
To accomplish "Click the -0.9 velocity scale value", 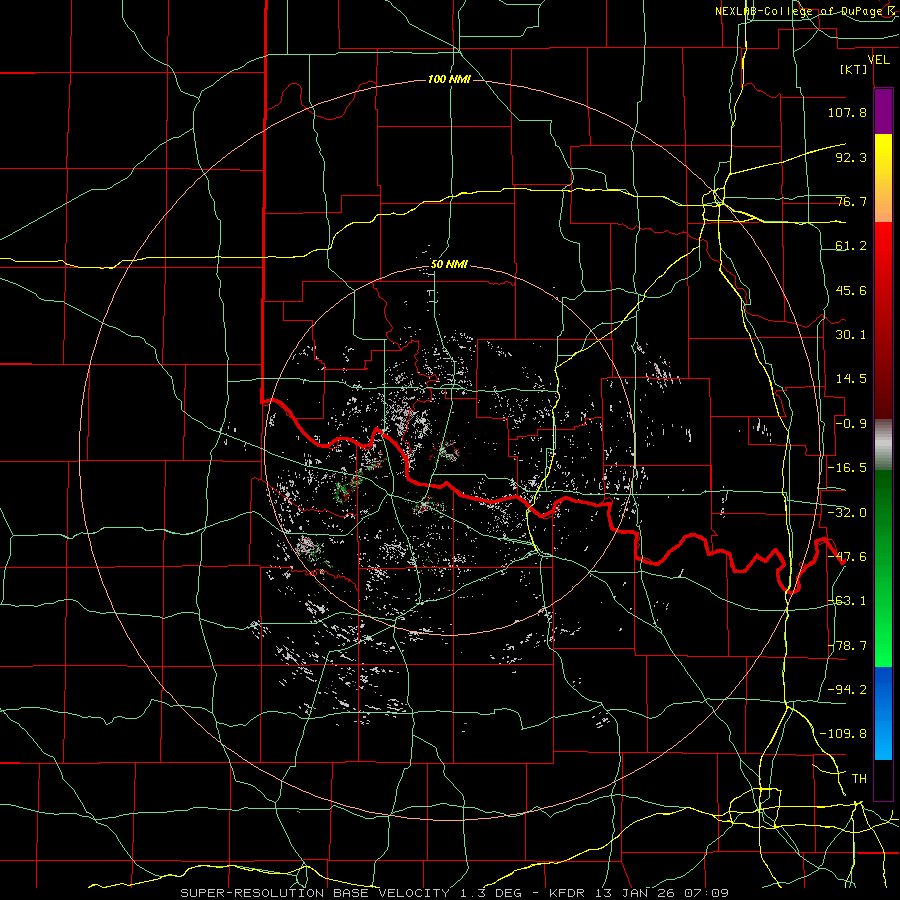I will [x=851, y=424].
